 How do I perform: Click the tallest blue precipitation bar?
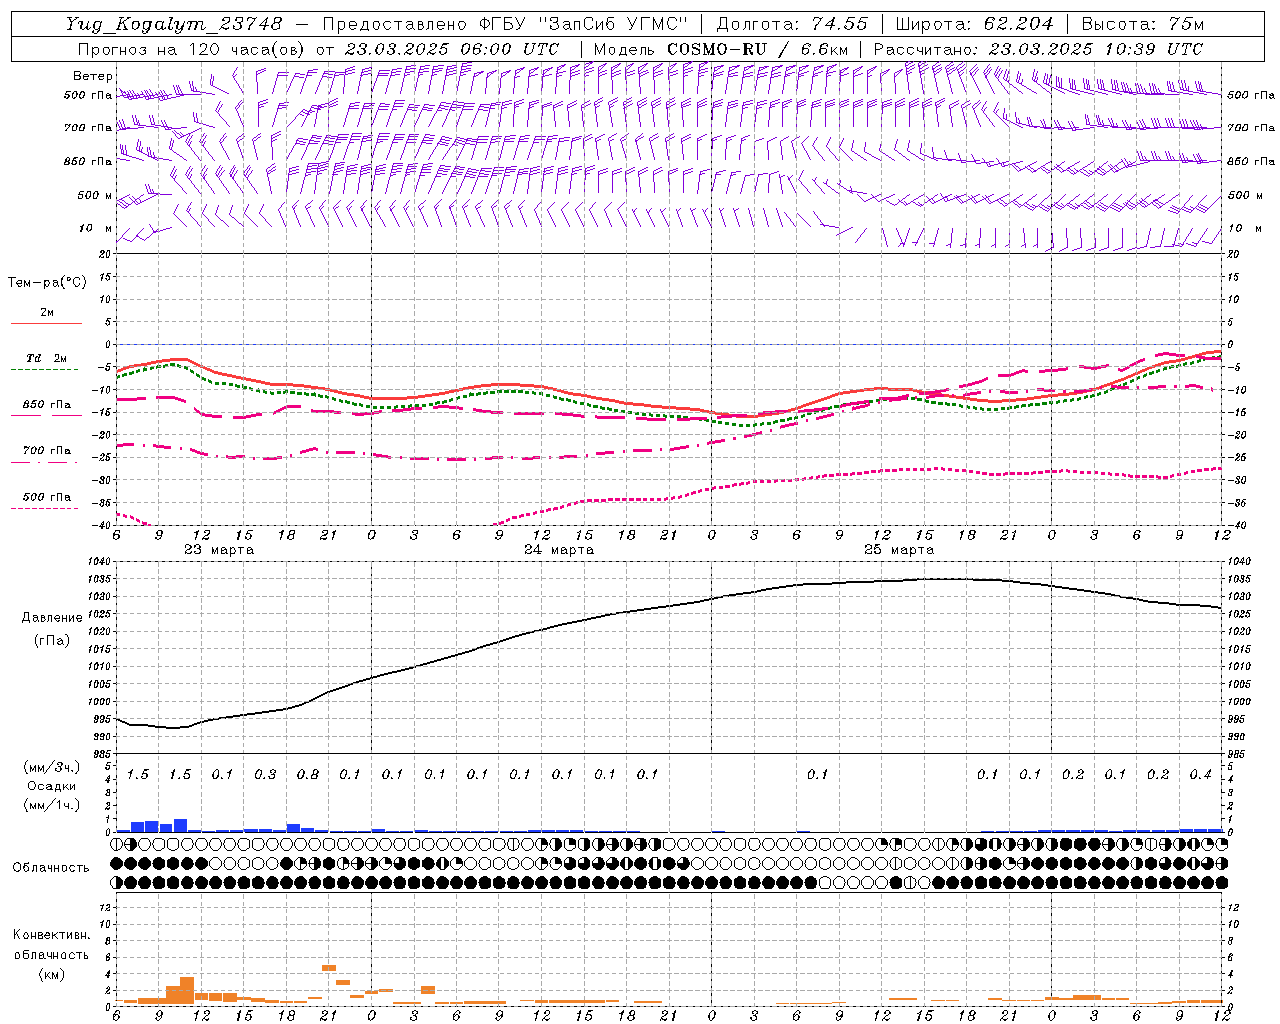(181, 825)
